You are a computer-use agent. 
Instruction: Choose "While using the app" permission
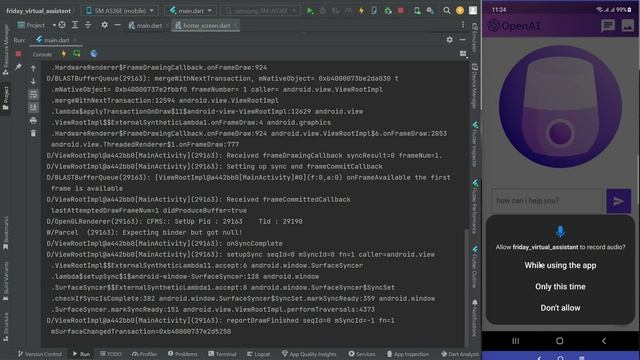[560, 266]
